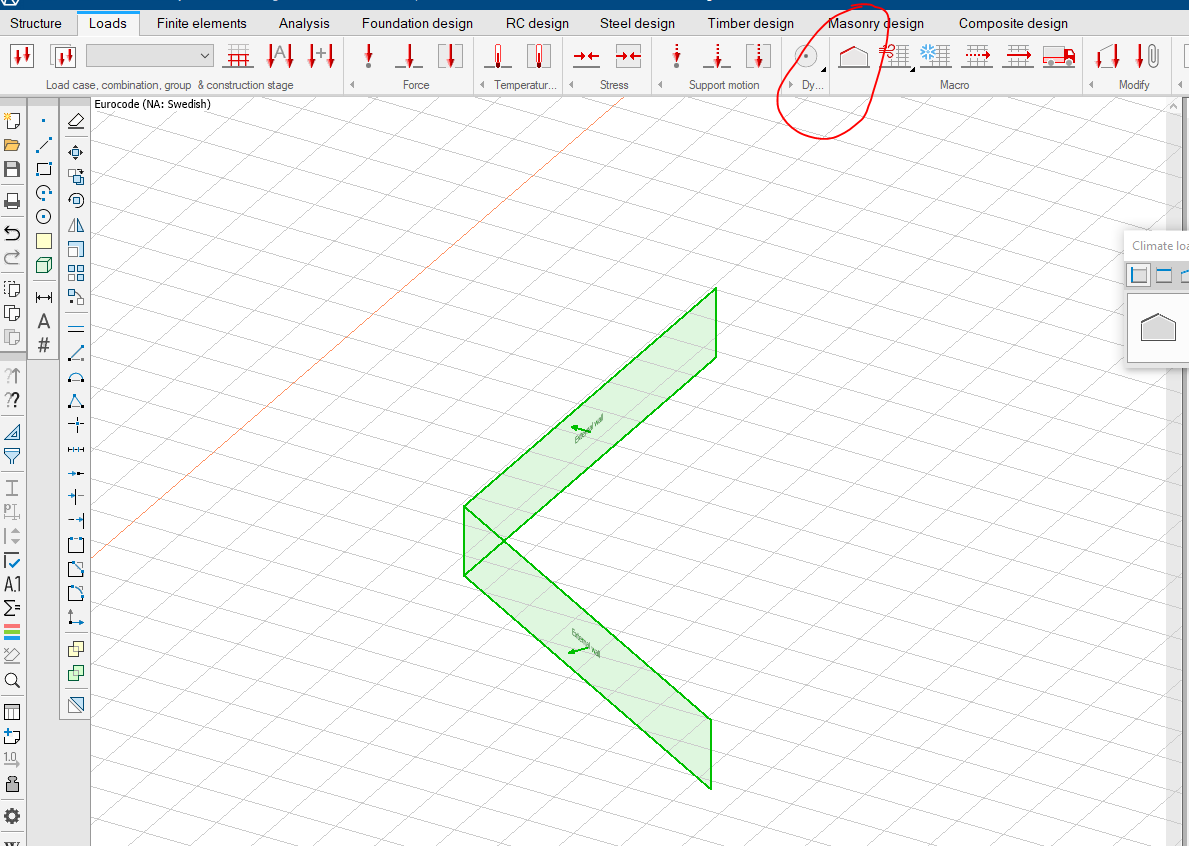Open the Dynamic loads mass tool

(807, 56)
